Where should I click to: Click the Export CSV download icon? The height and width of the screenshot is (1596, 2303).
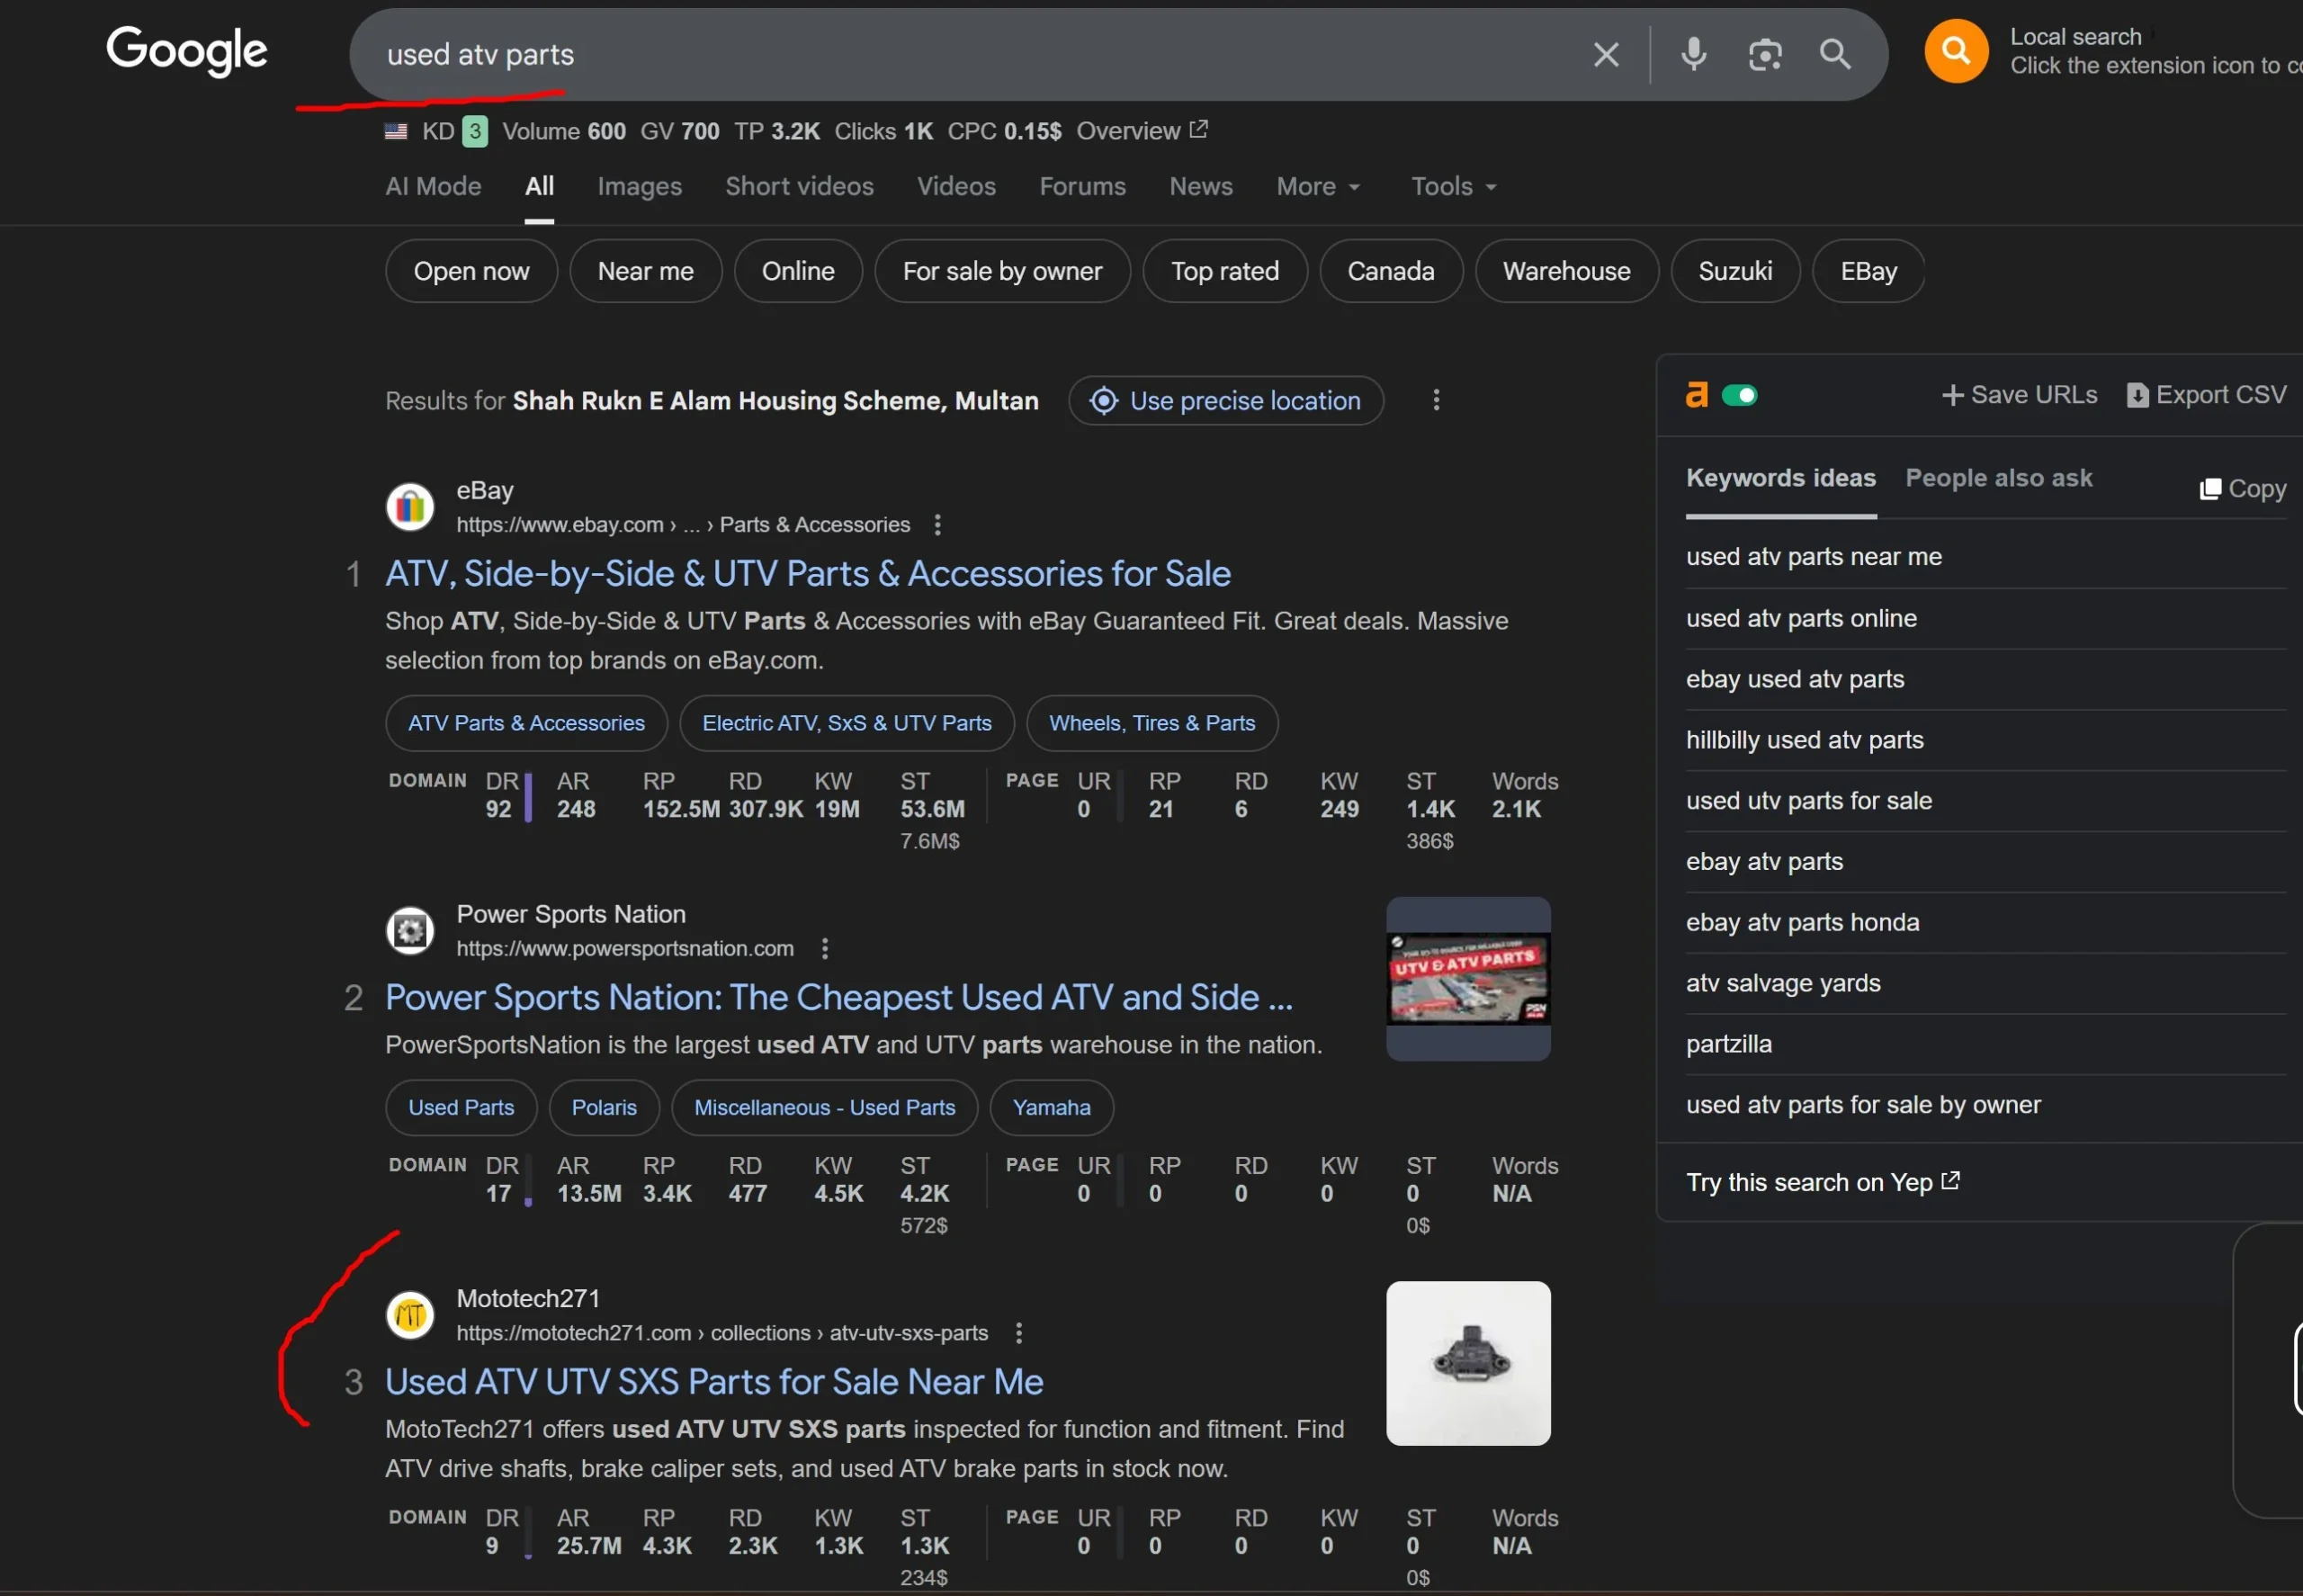(2137, 396)
